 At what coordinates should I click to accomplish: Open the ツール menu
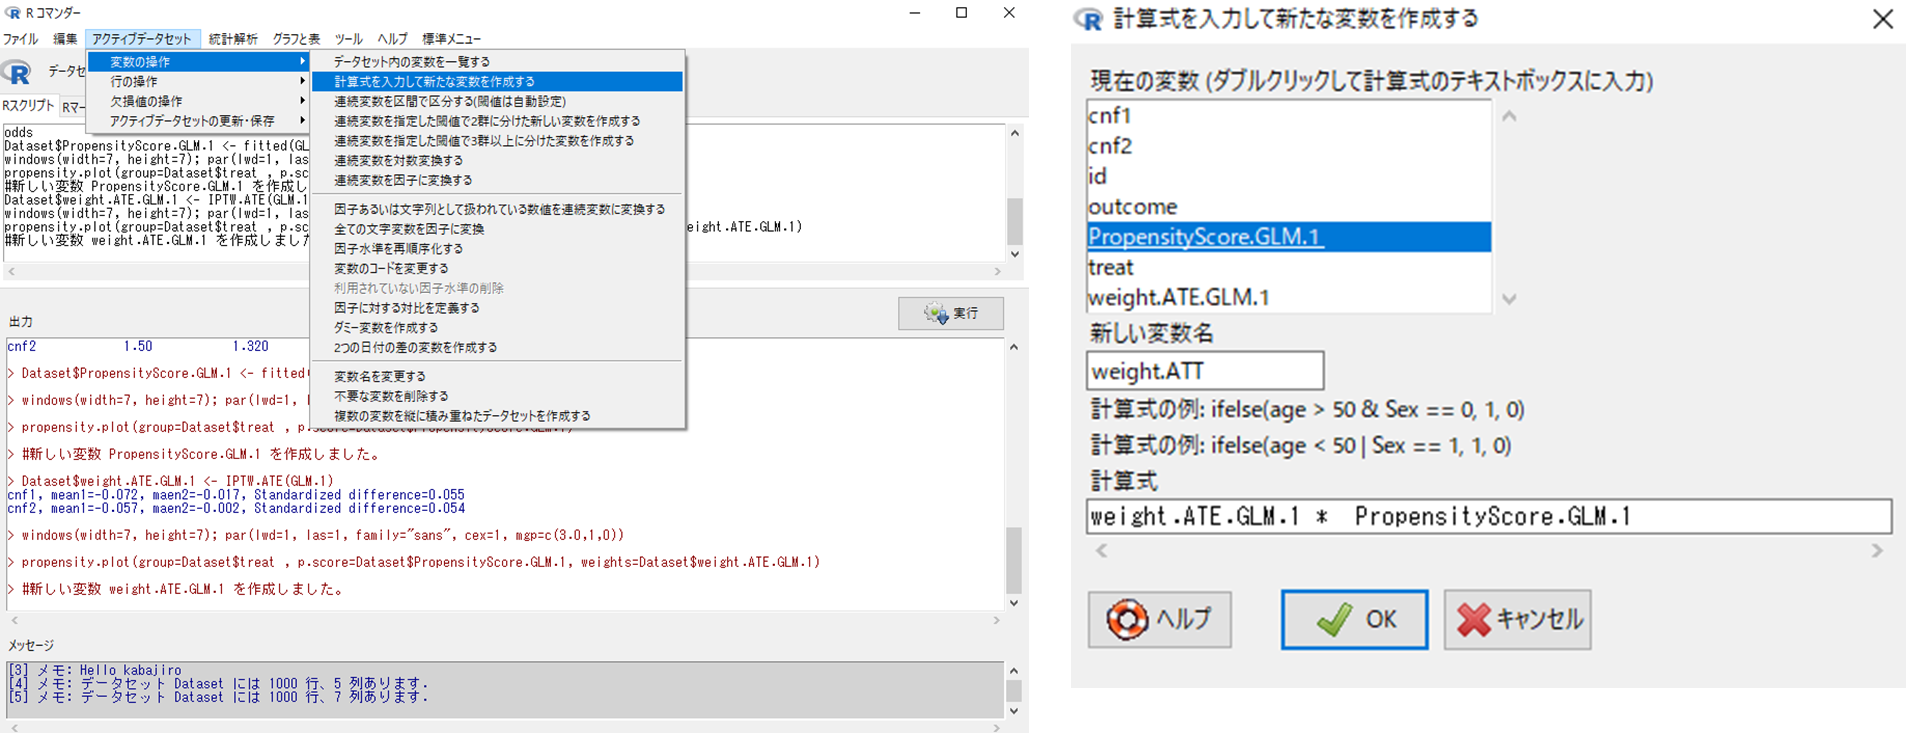[348, 39]
